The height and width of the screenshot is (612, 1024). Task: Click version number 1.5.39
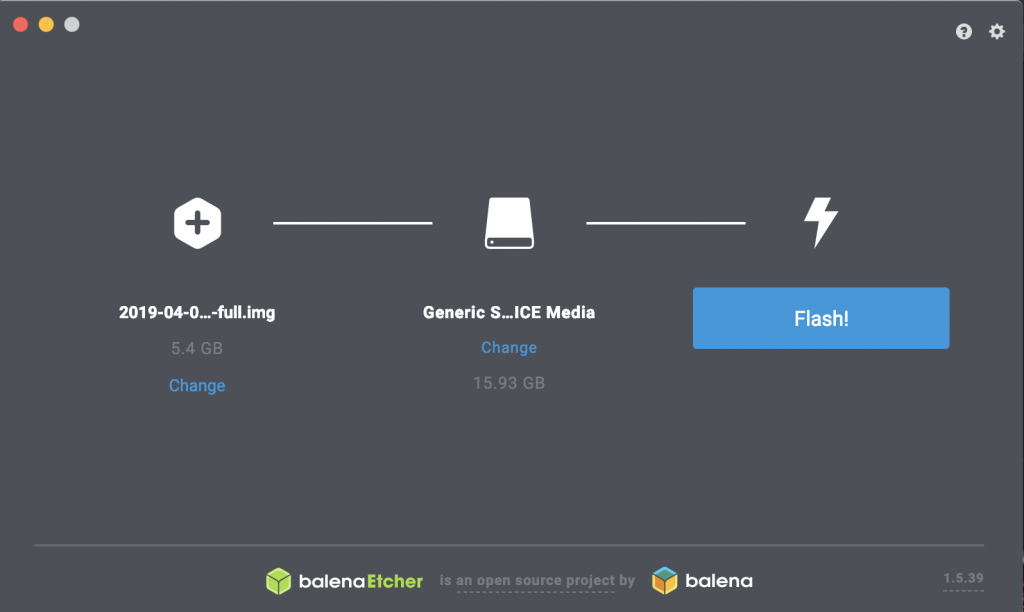[x=963, y=578]
